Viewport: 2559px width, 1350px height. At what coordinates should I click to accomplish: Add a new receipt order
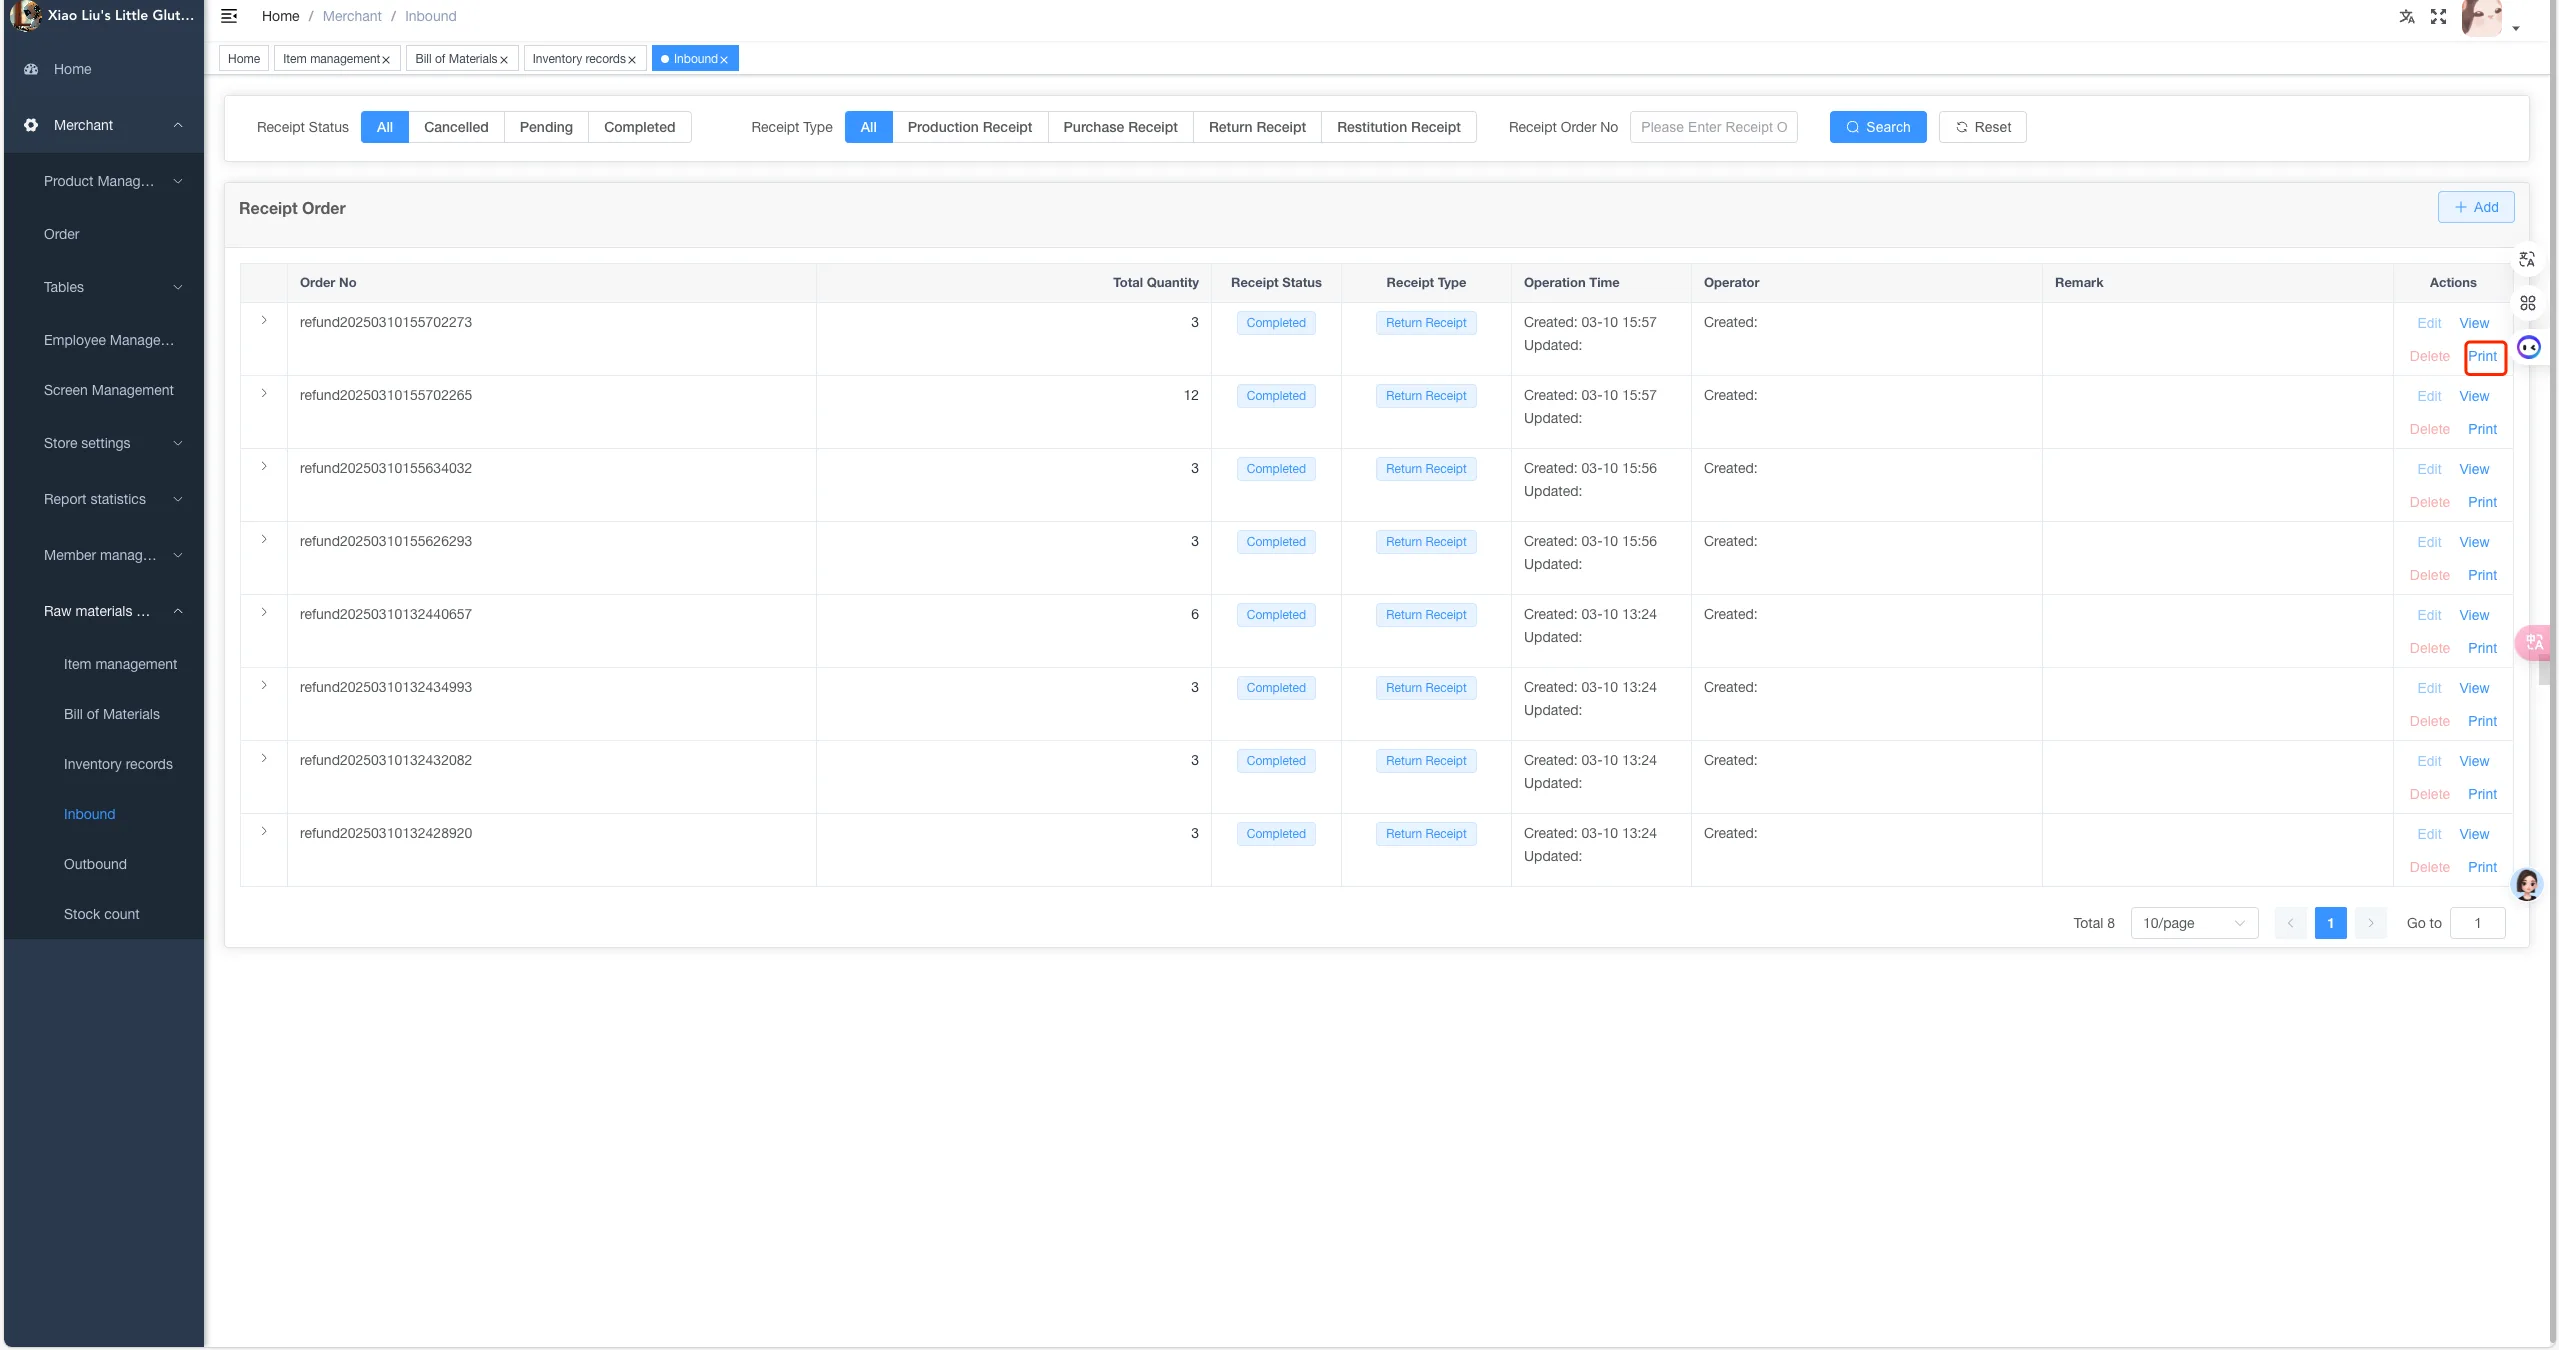[2476, 207]
